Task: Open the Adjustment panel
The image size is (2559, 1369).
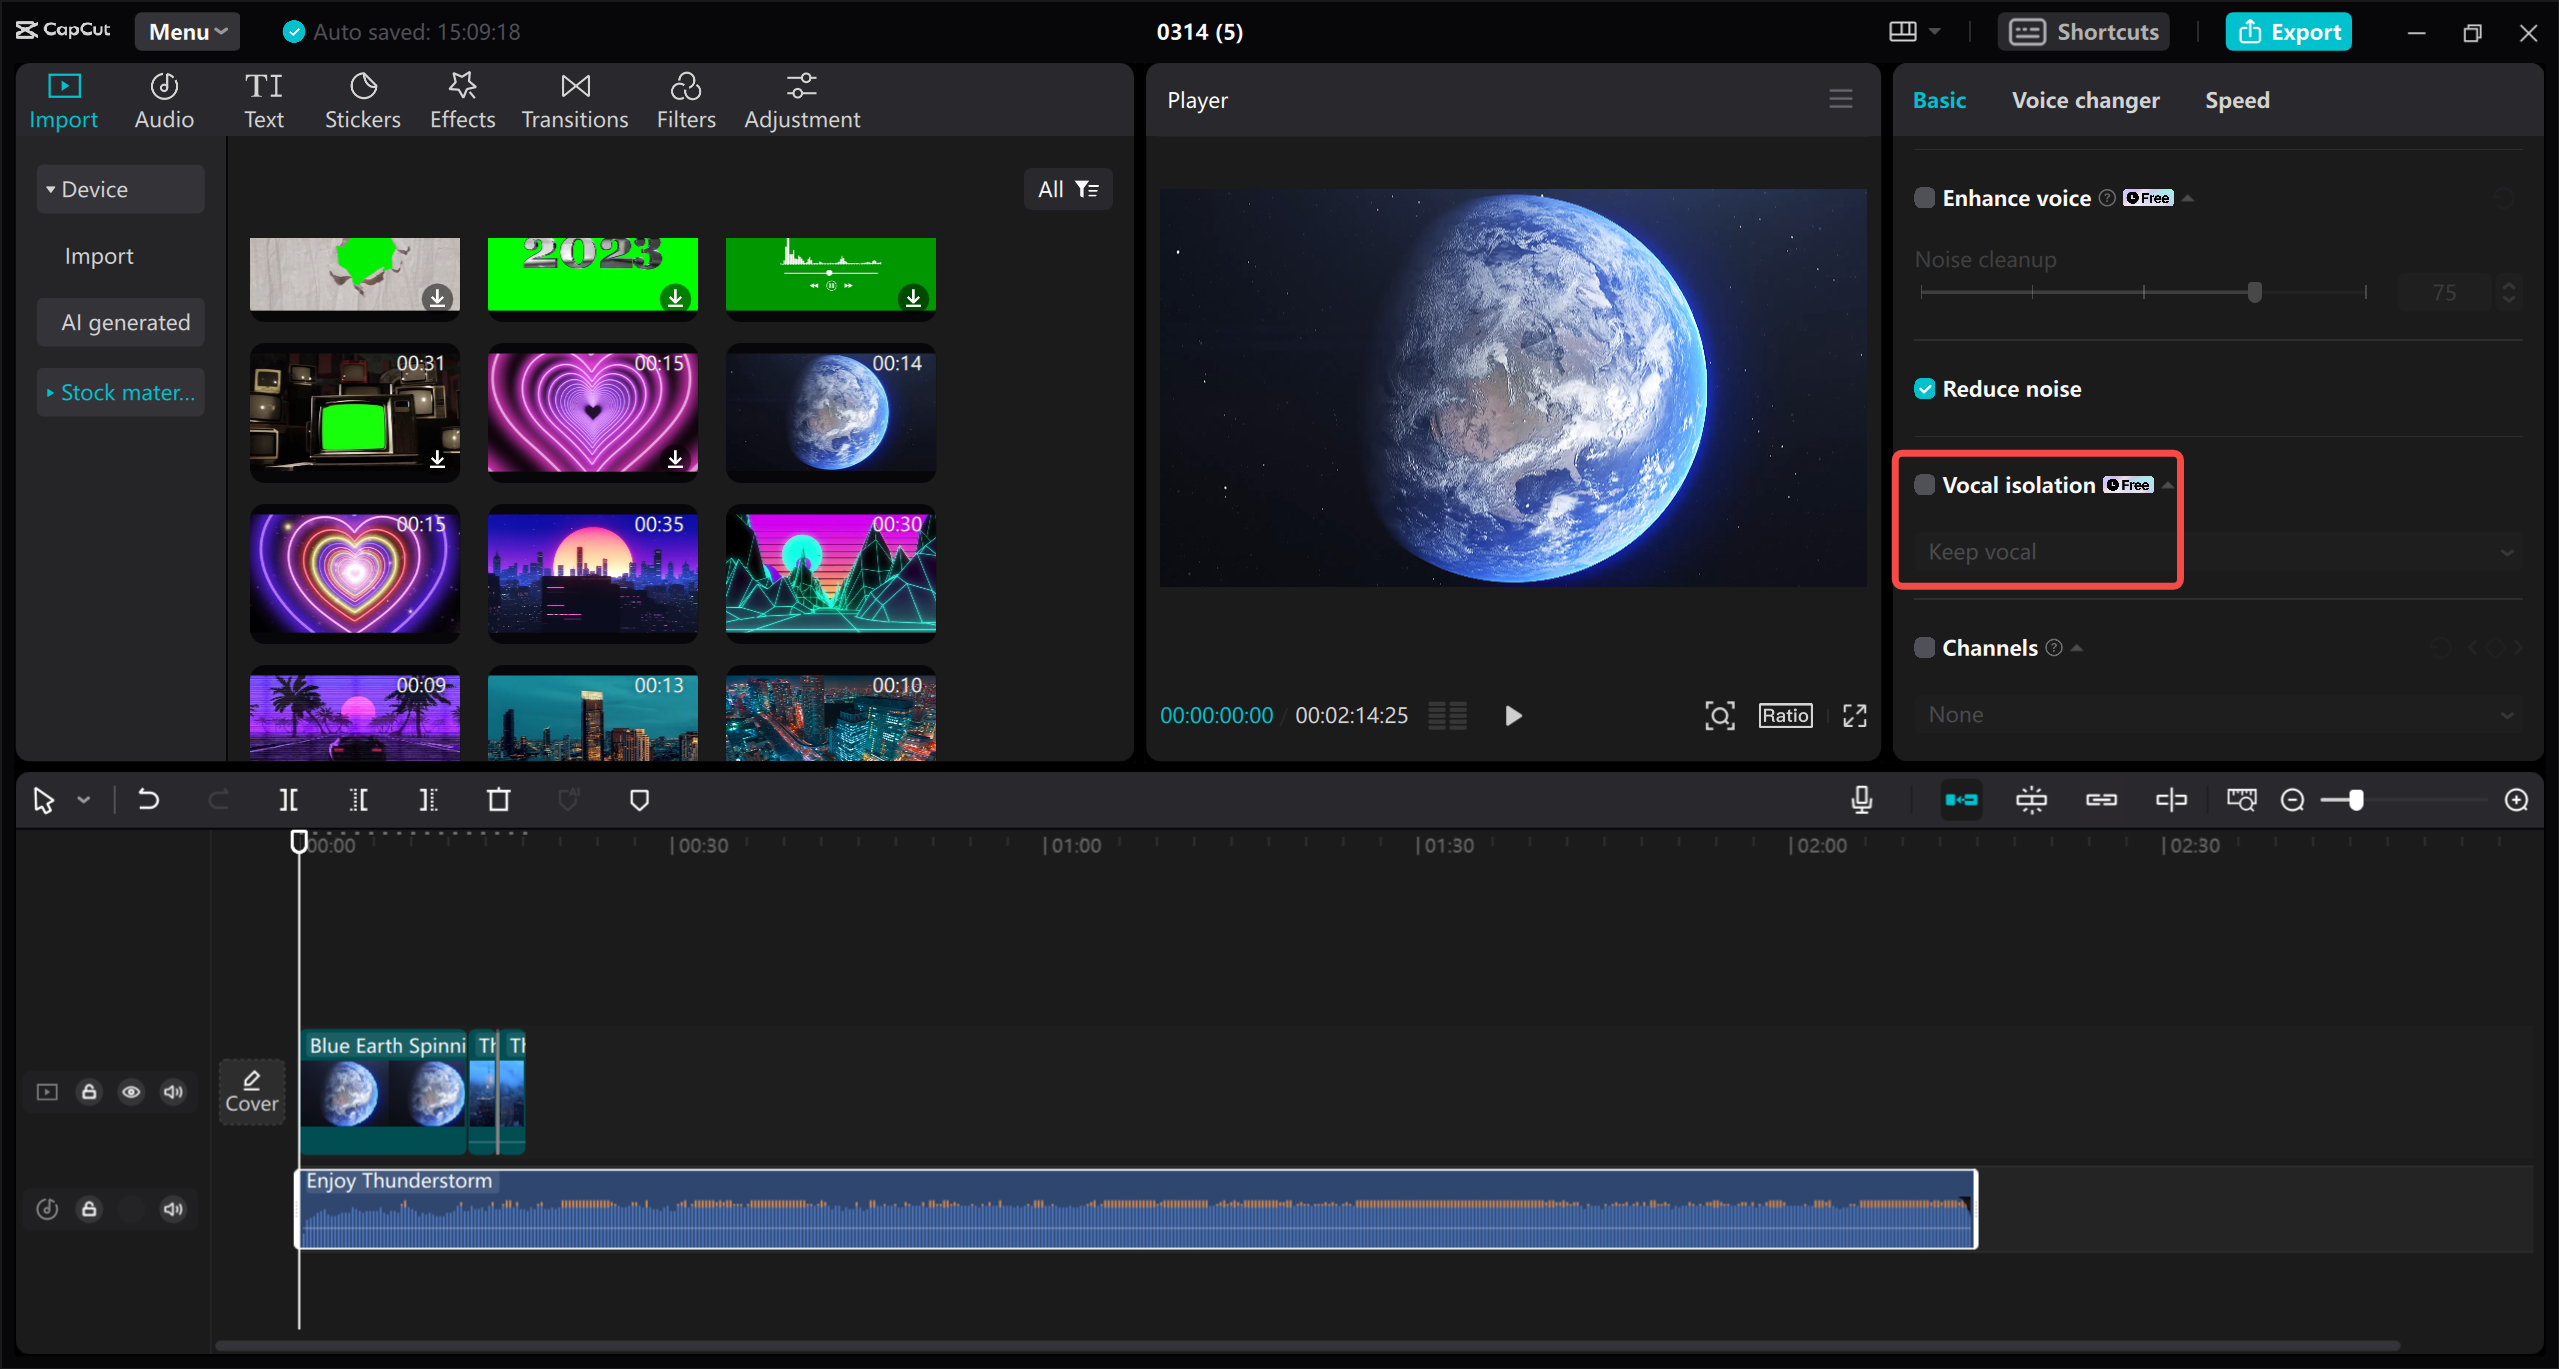Action: pyautogui.click(x=801, y=99)
